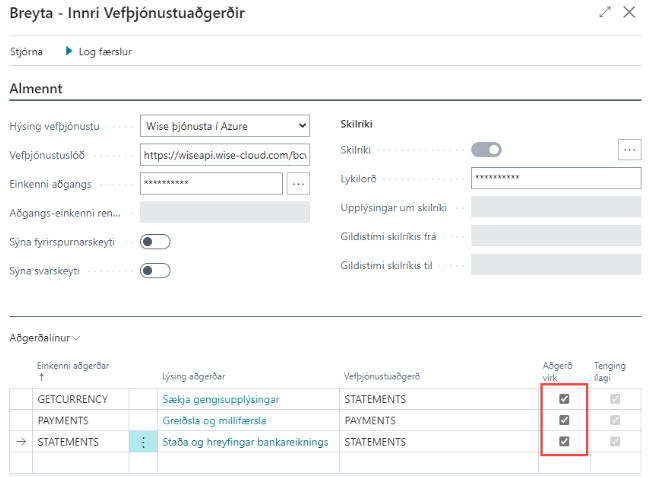Collapse the Almennt section heading
This screenshot has height=477, width=651.
[x=36, y=89]
